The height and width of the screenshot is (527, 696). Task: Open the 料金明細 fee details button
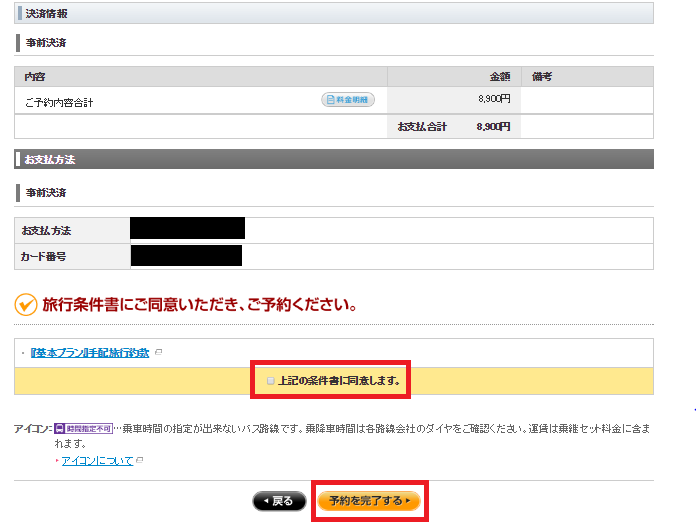tap(348, 100)
